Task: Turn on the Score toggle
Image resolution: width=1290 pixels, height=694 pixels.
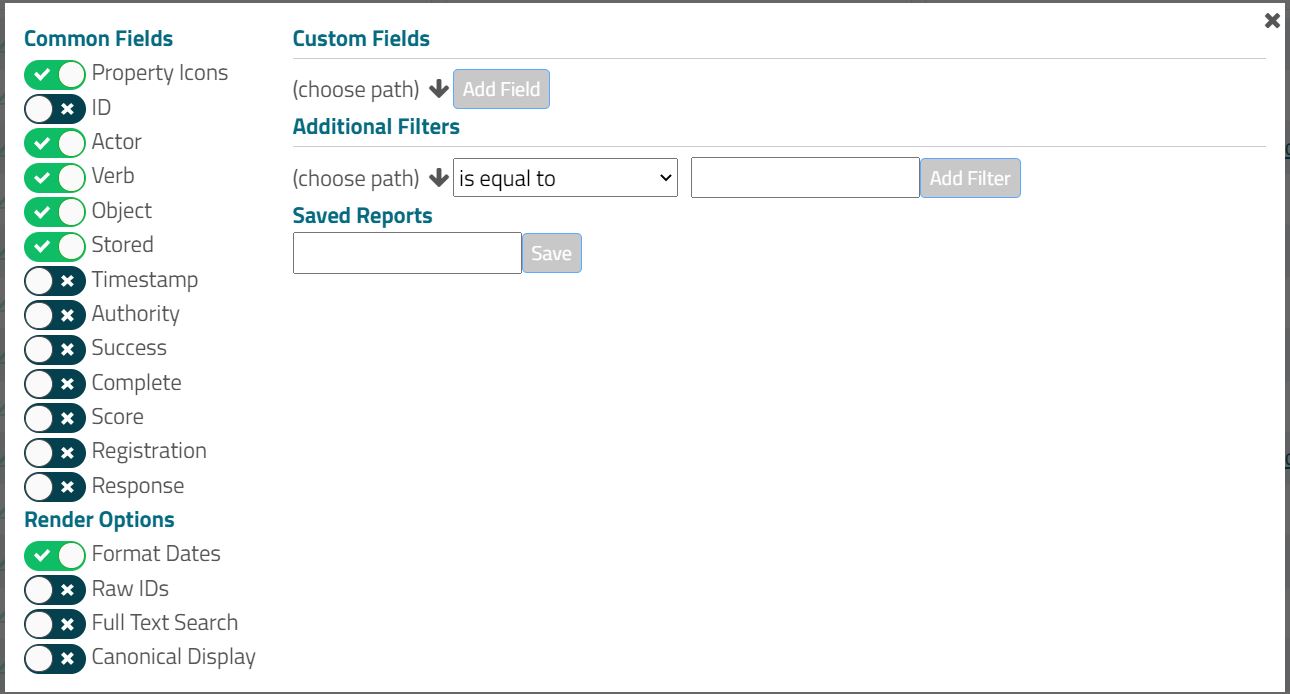Action: click(x=55, y=417)
